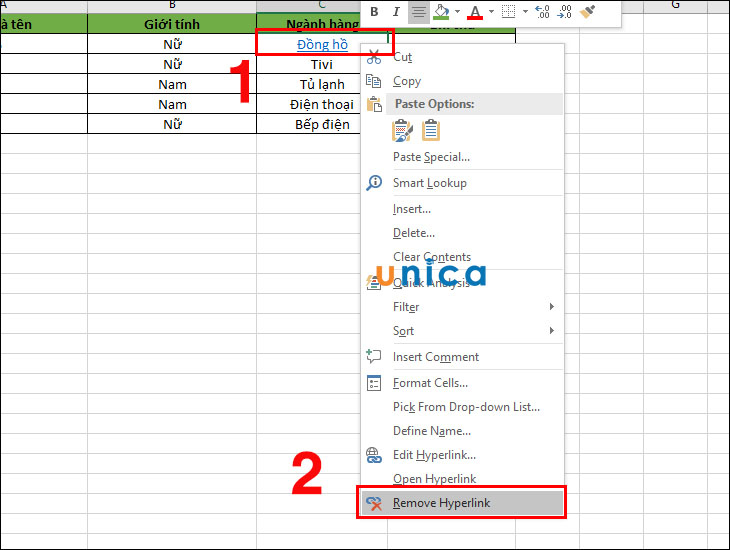The height and width of the screenshot is (550, 730).
Task: Choose Pick From Drop-down List...
Action: [x=466, y=407]
